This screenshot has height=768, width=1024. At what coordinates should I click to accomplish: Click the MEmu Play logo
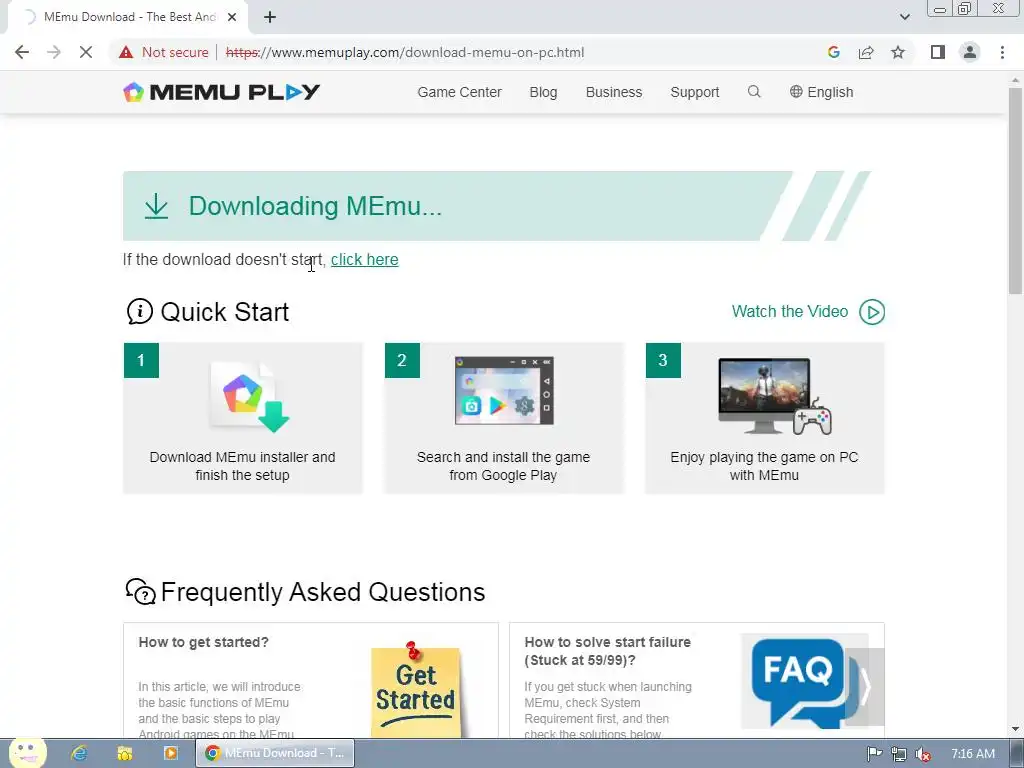(221, 92)
